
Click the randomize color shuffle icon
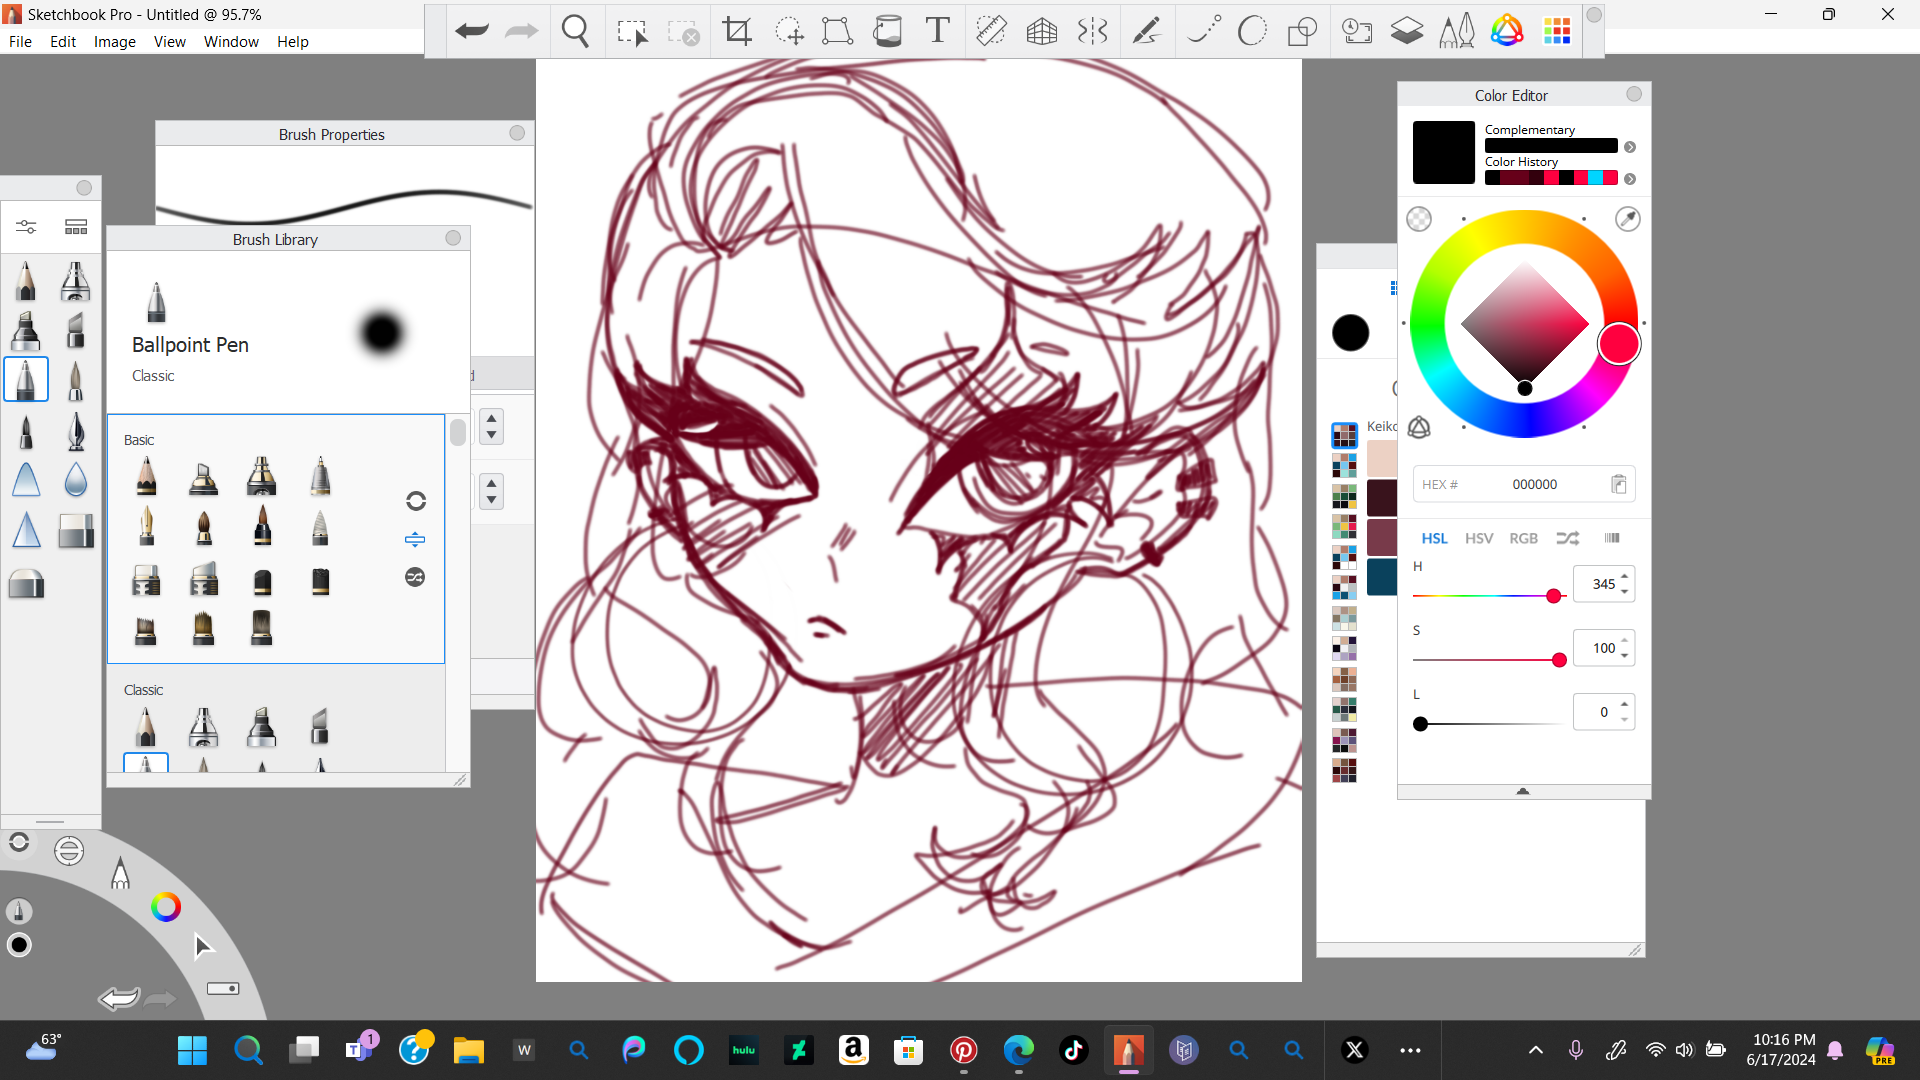coord(1567,538)
